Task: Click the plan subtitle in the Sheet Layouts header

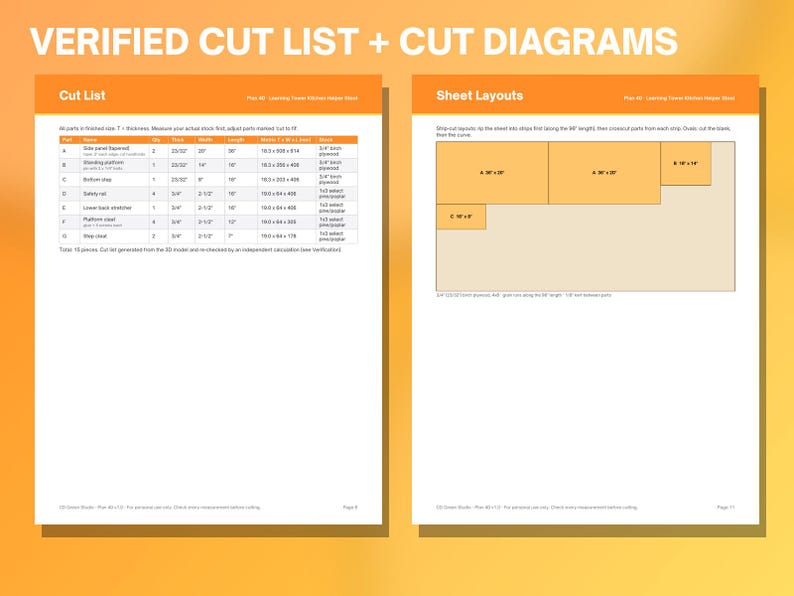Action: click(679, 98)
